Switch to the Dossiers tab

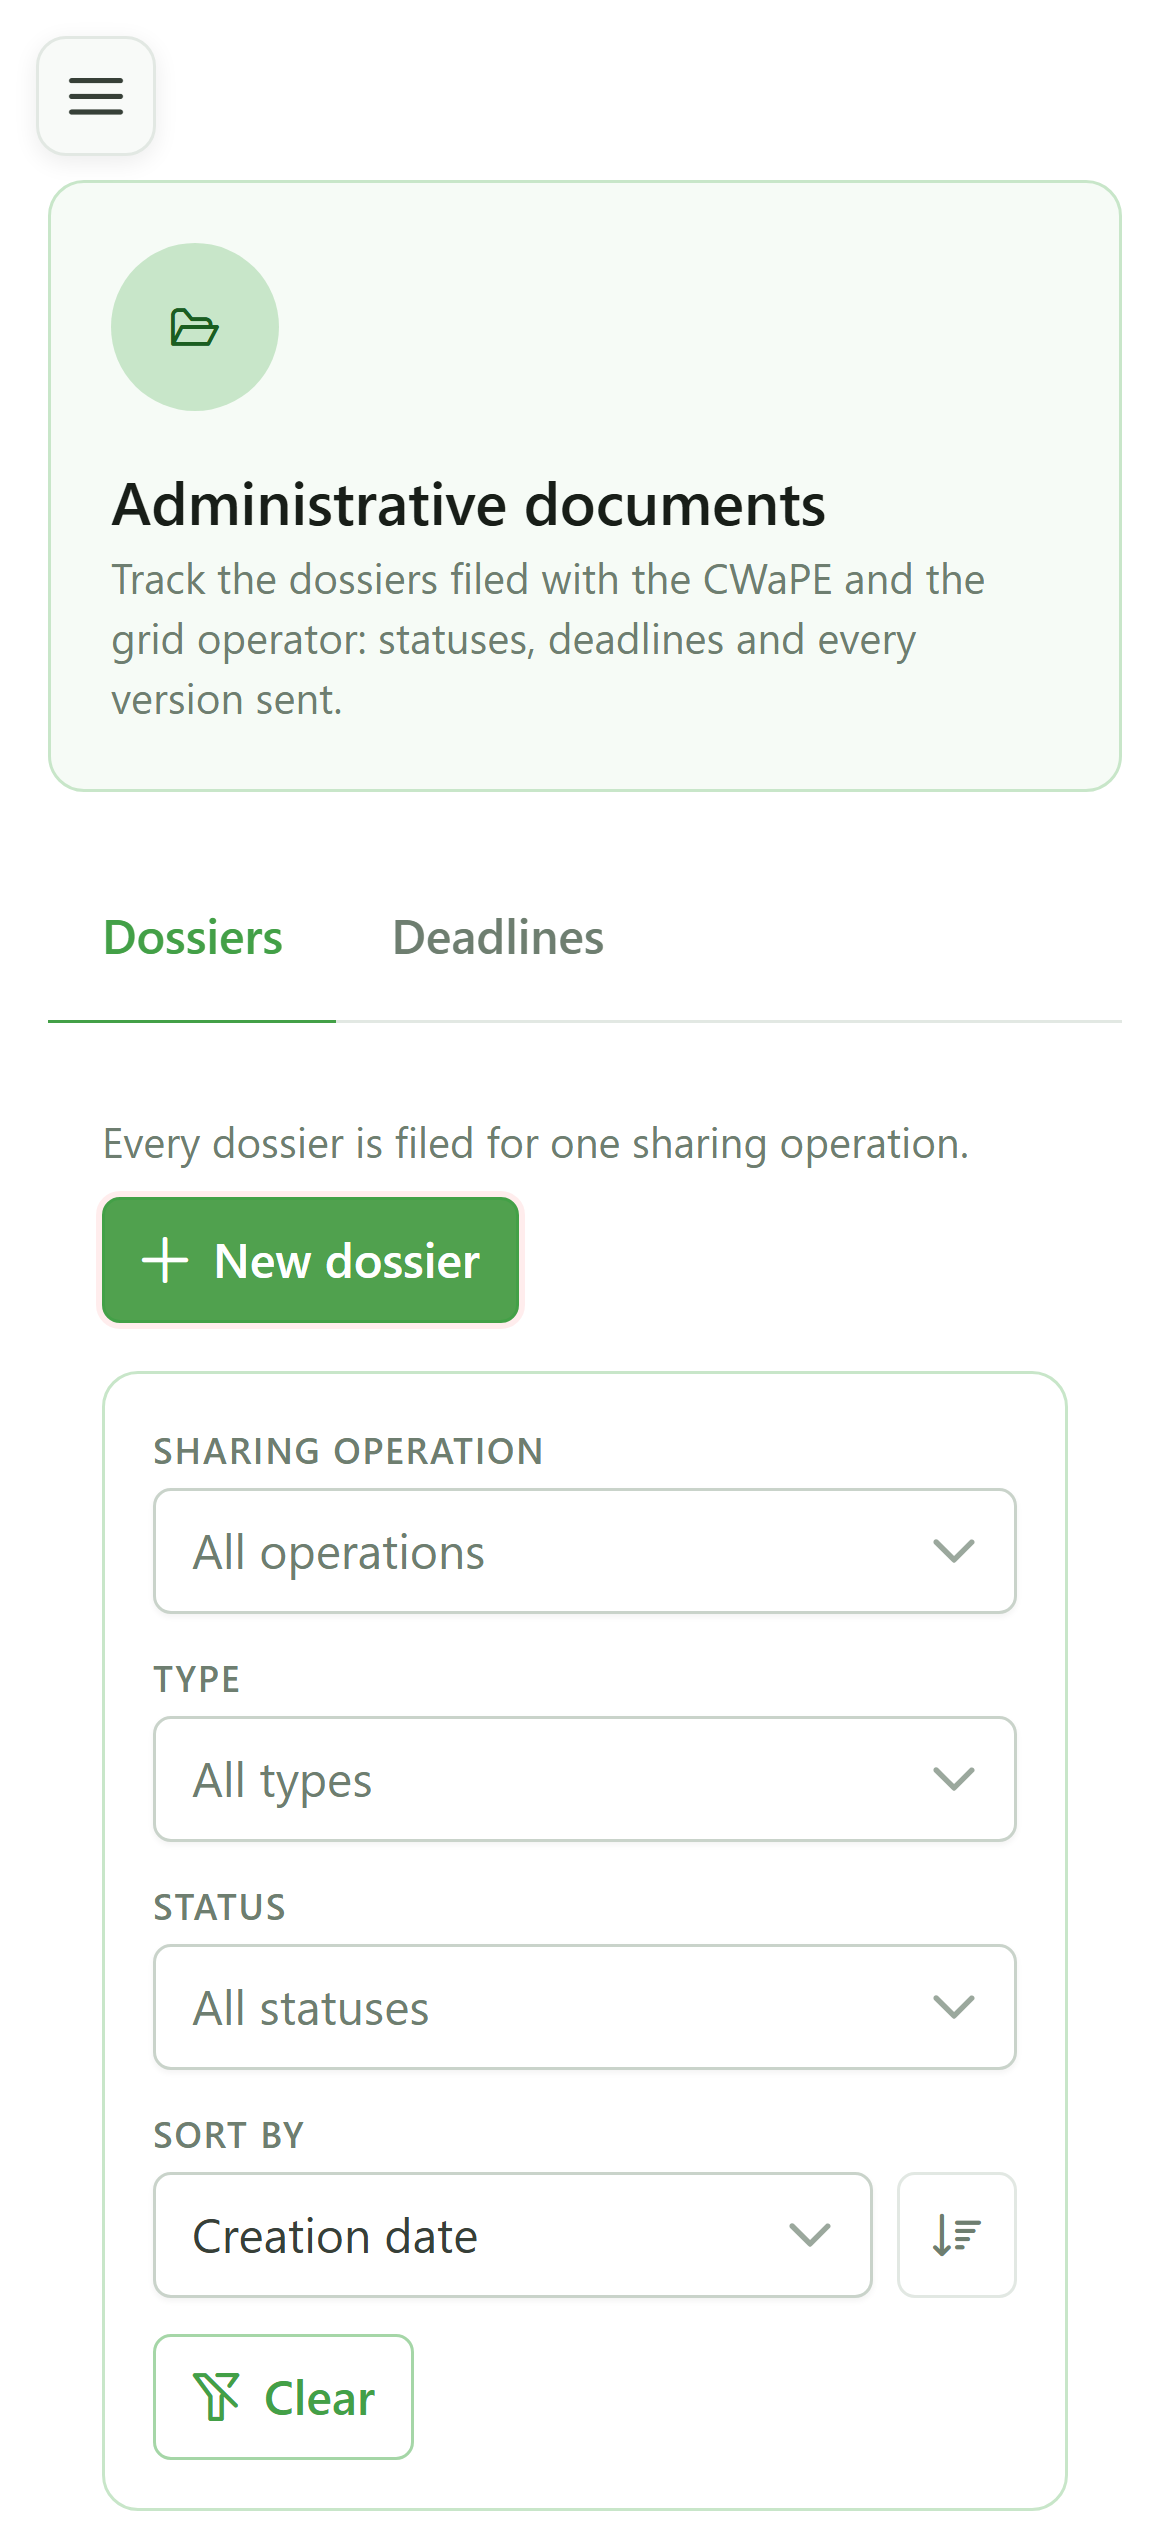coord(192,938)
